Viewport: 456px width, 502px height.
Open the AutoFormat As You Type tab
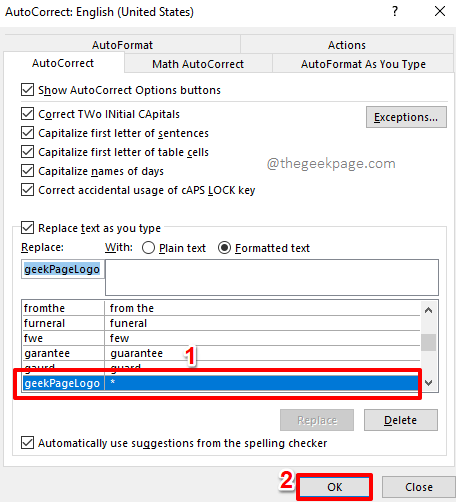click(x=363, y=64)
